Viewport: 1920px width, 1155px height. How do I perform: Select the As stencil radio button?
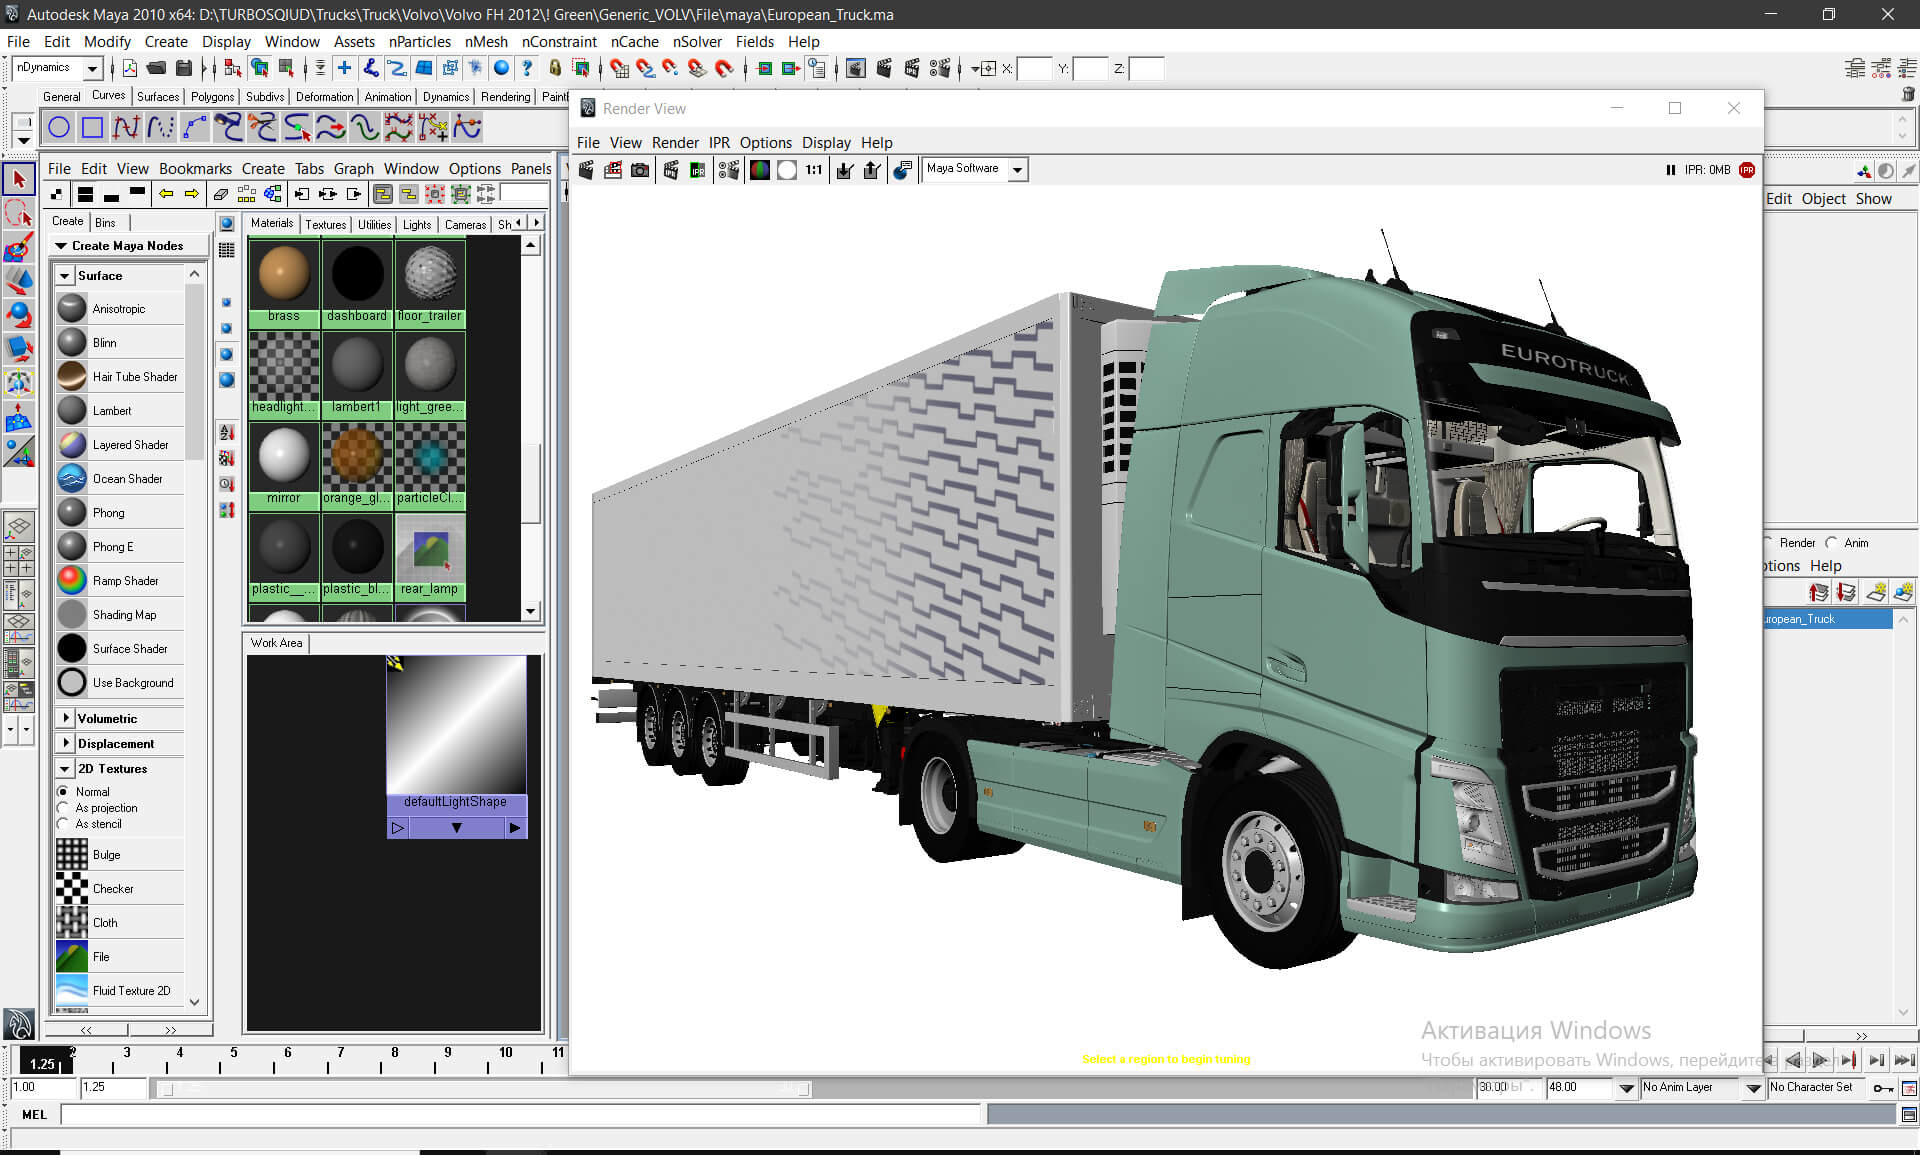point(63,824)
